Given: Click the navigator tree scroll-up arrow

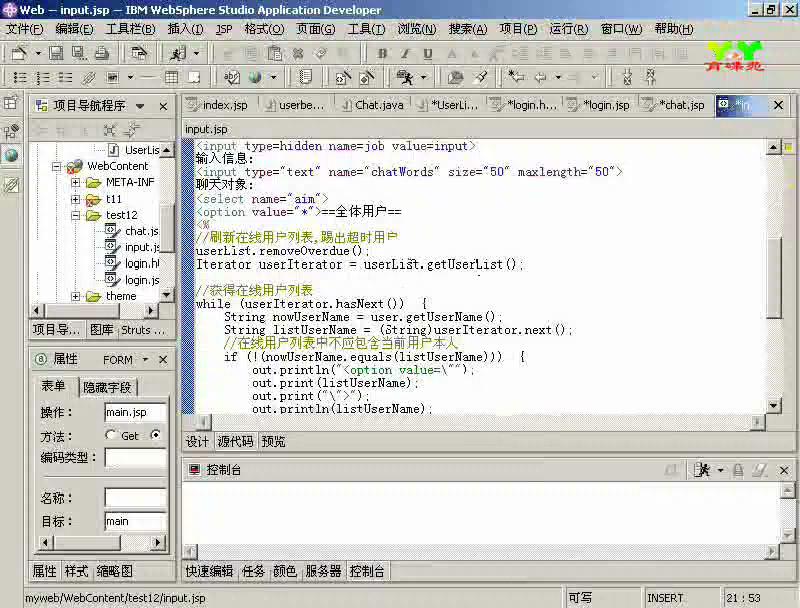Looking at the screenshot, I should click(x=166, y=149).
